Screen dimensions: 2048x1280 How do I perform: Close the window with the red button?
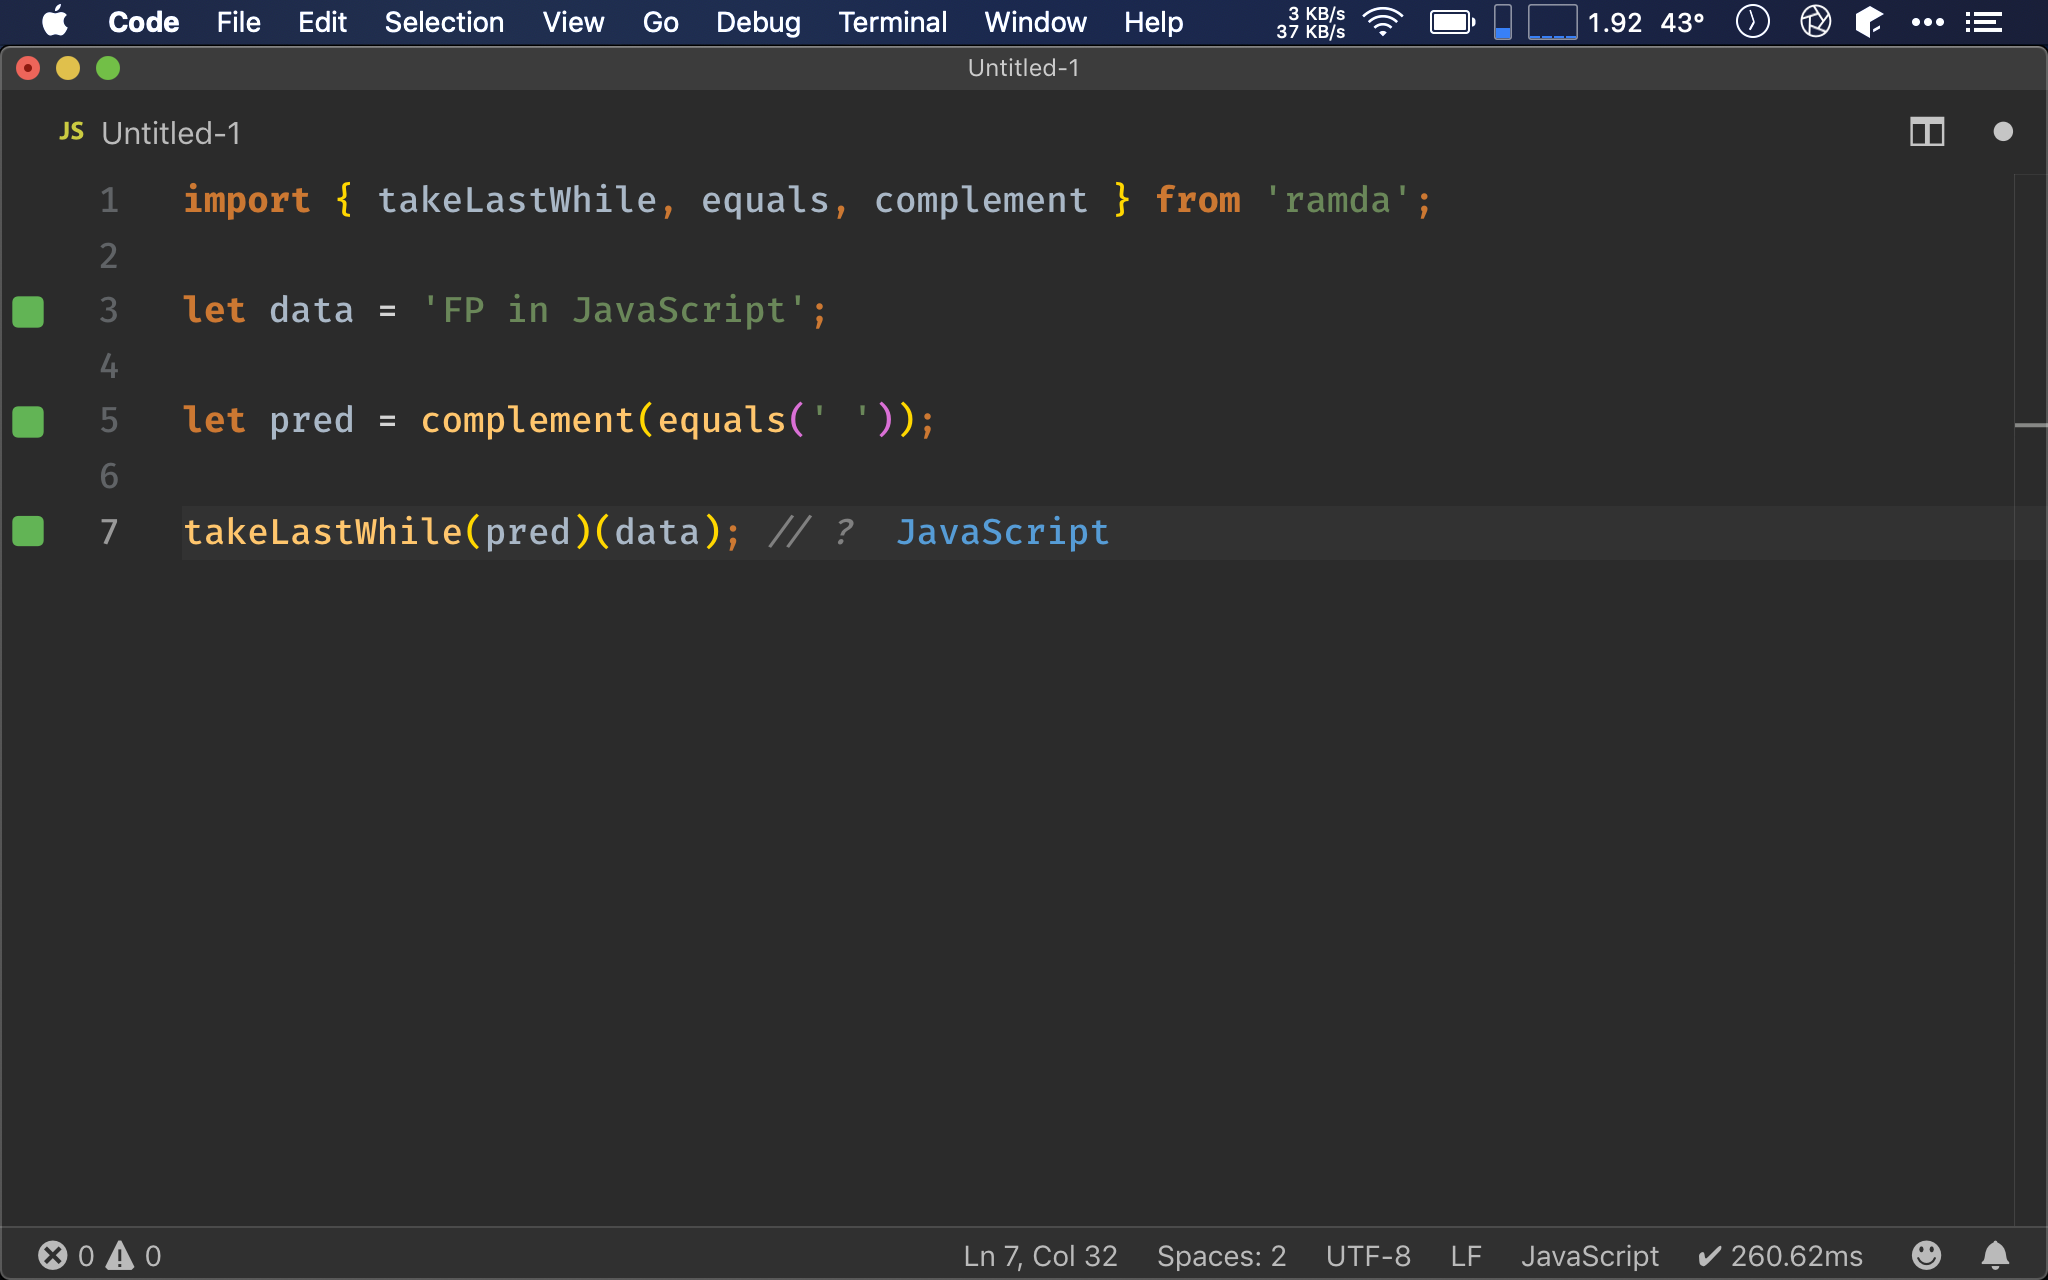(28, 68)
